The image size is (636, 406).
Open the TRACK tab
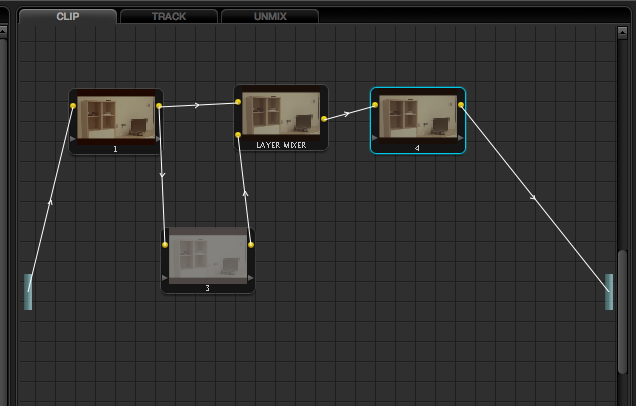click(169, 16)
